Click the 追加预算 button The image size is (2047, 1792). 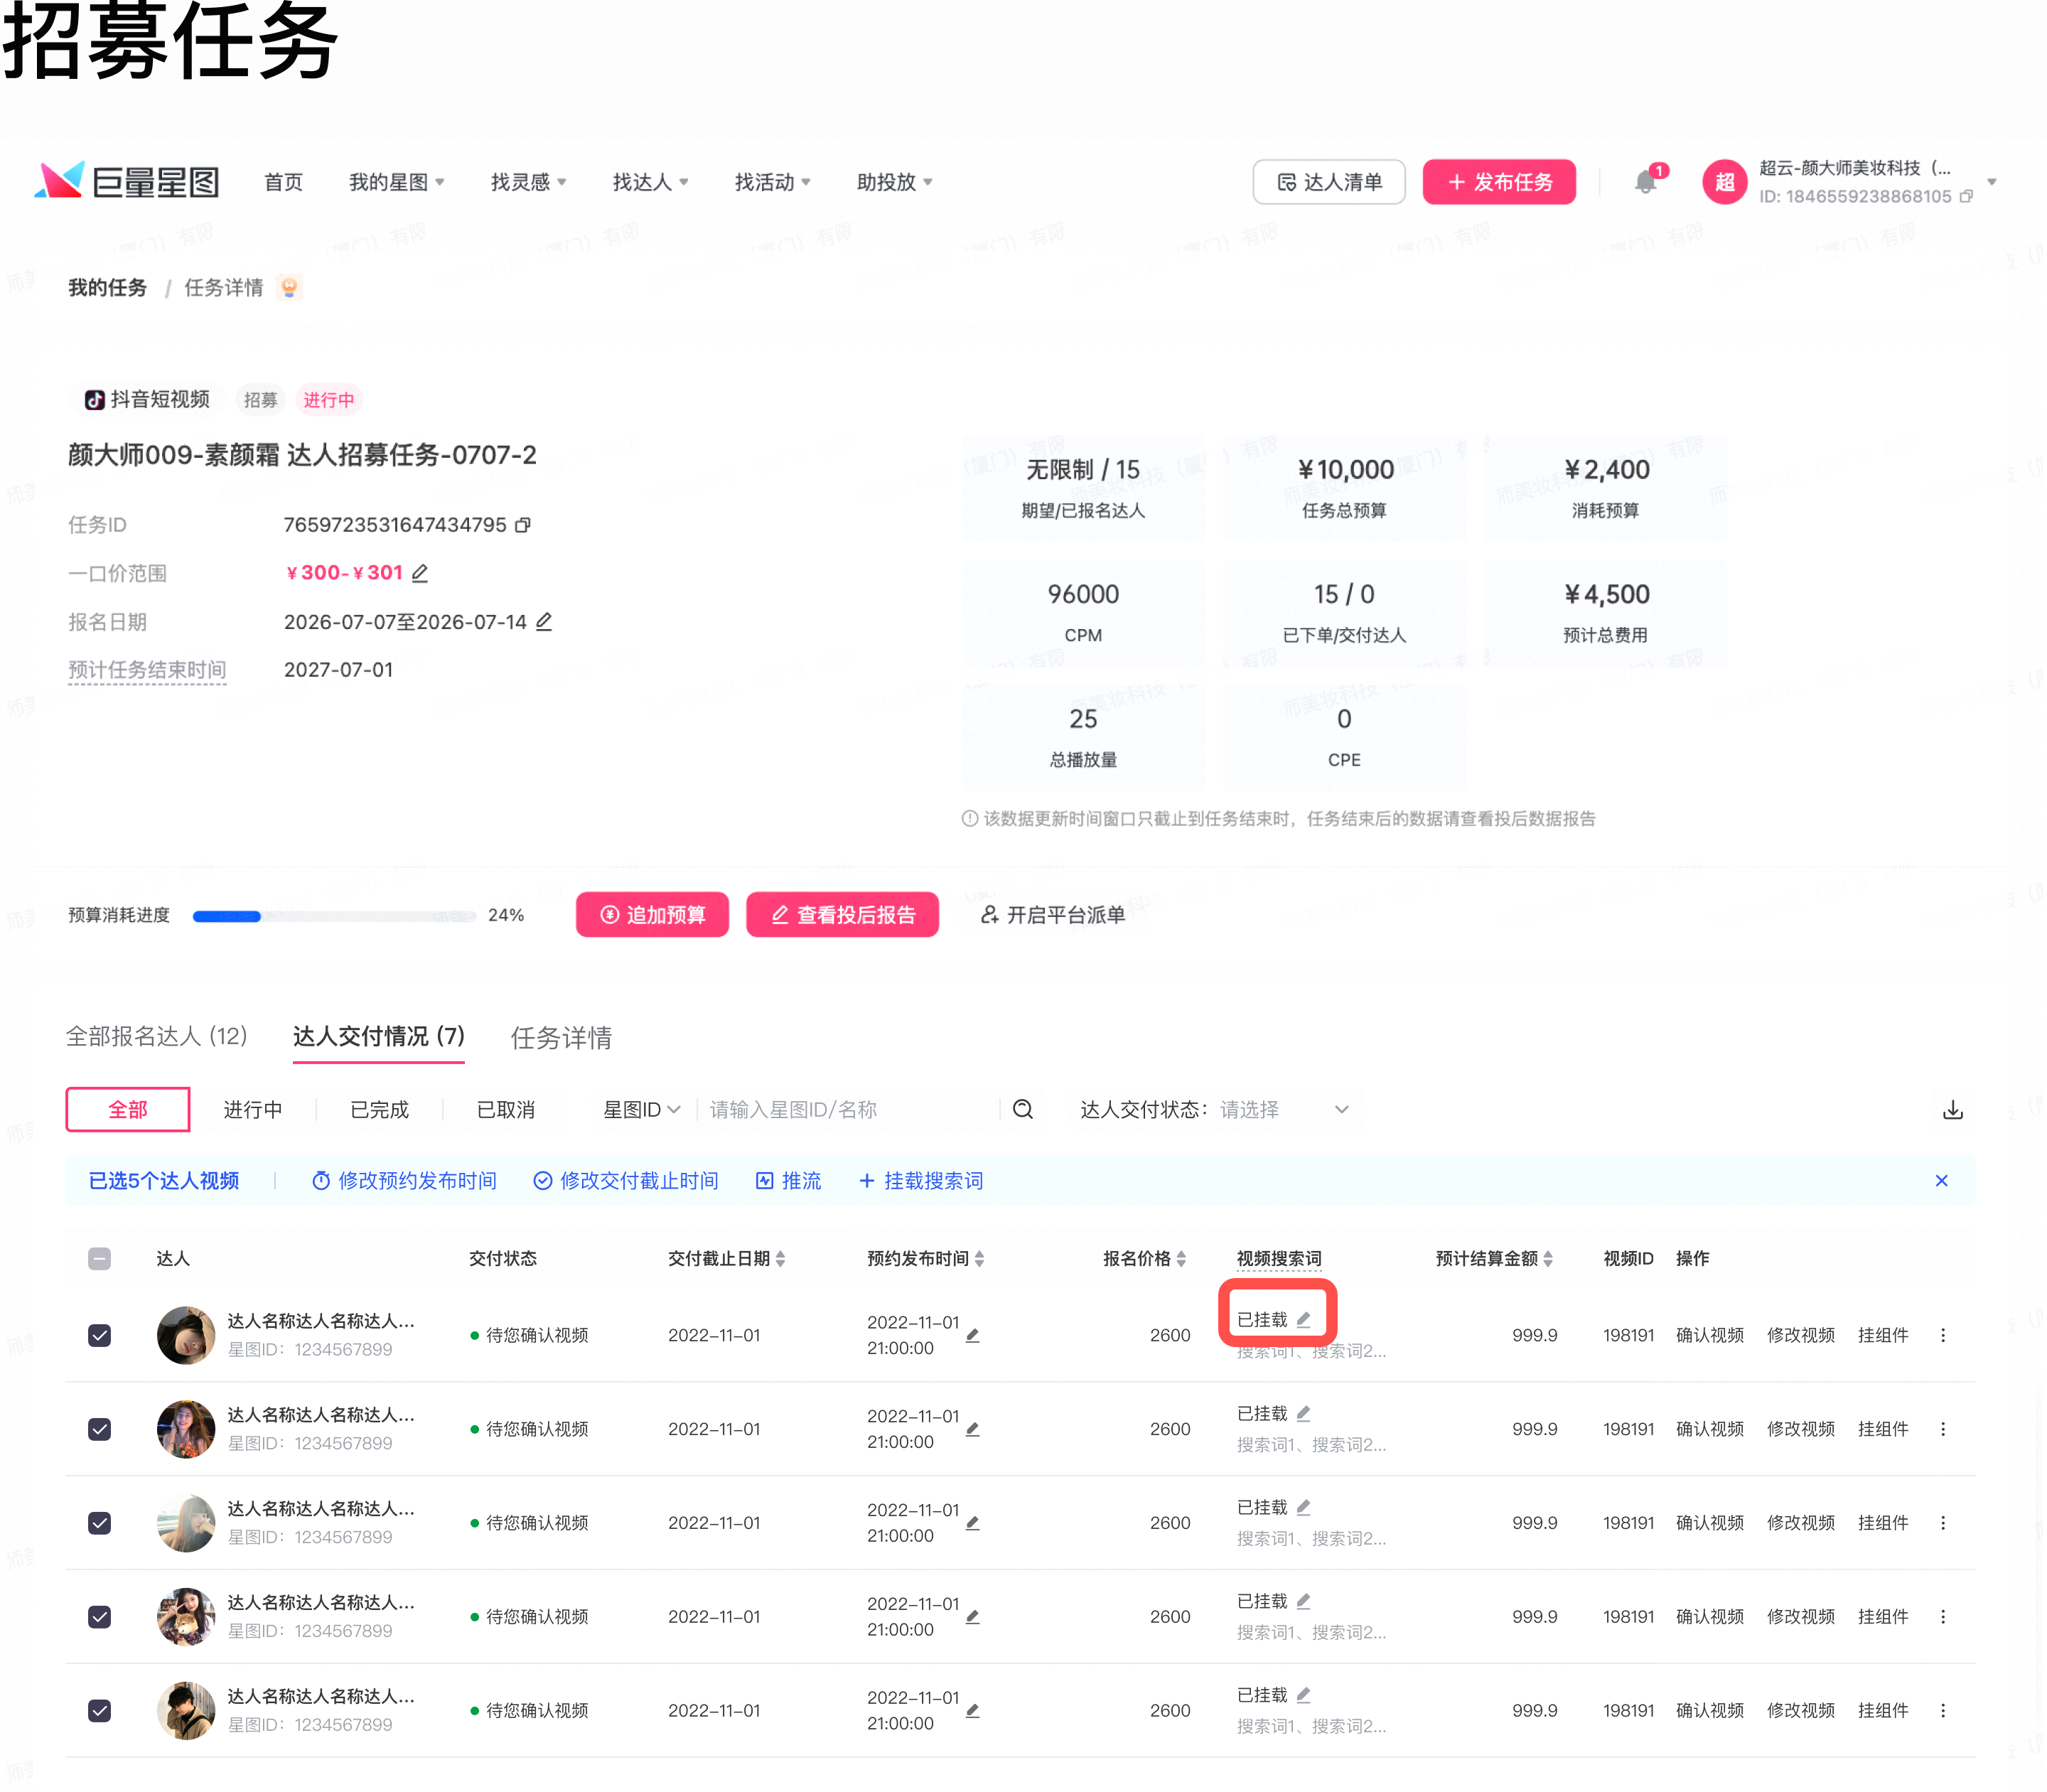pos(652,914)
